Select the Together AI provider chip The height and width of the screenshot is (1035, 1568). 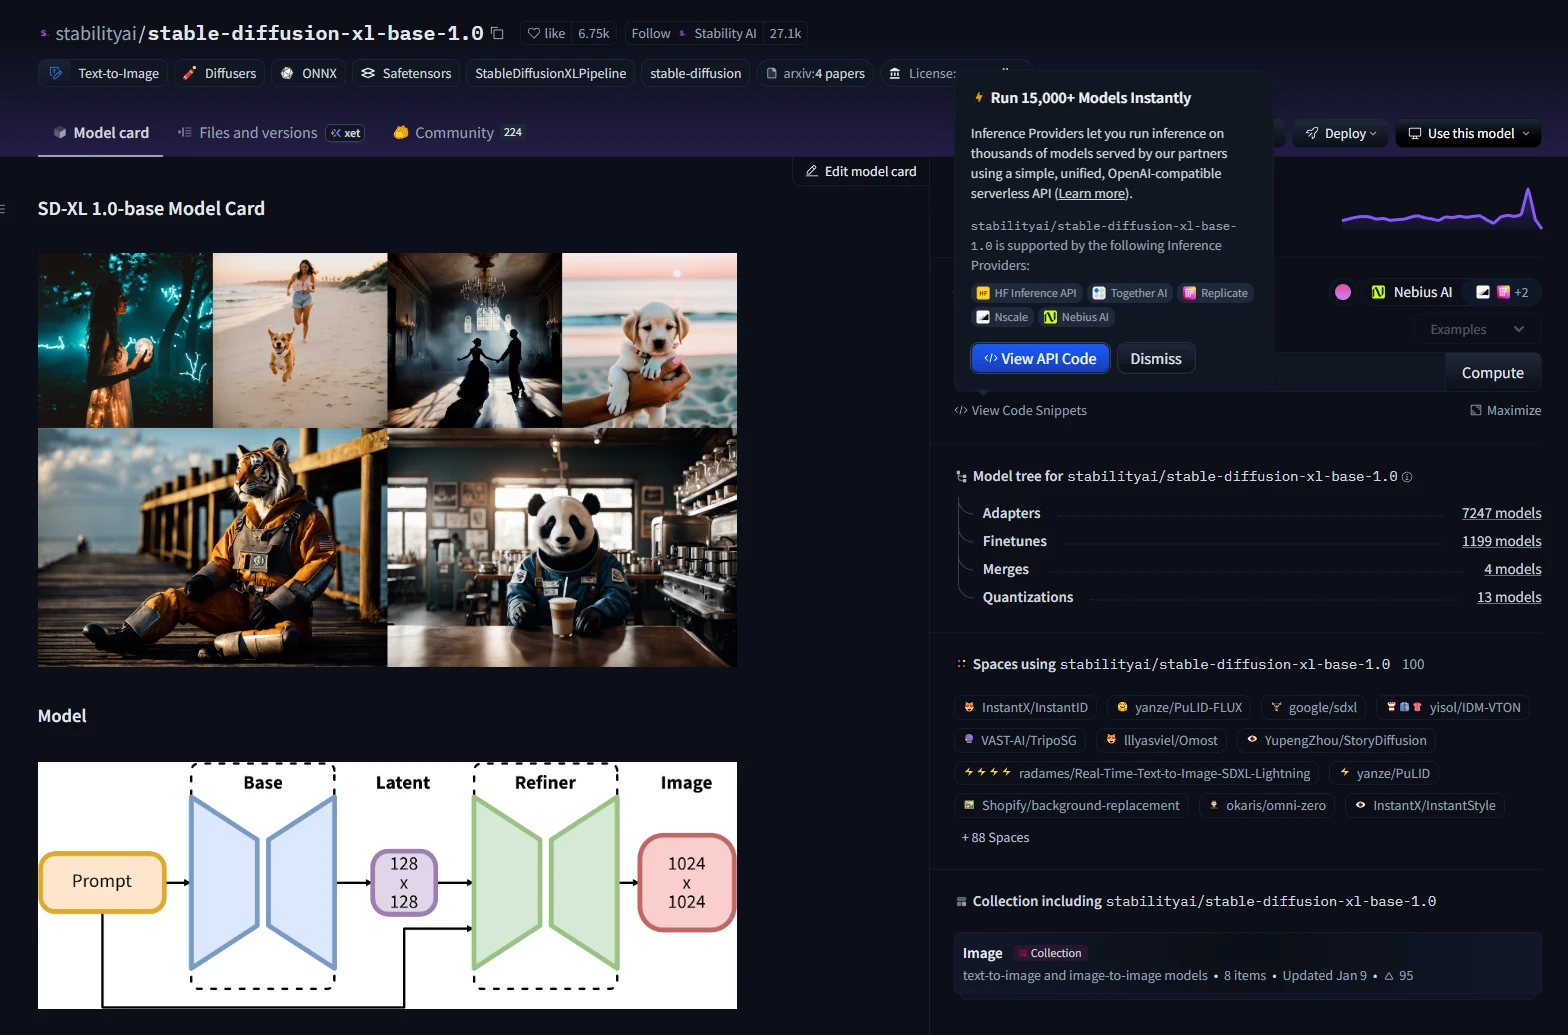click(x=1130, y=293)
